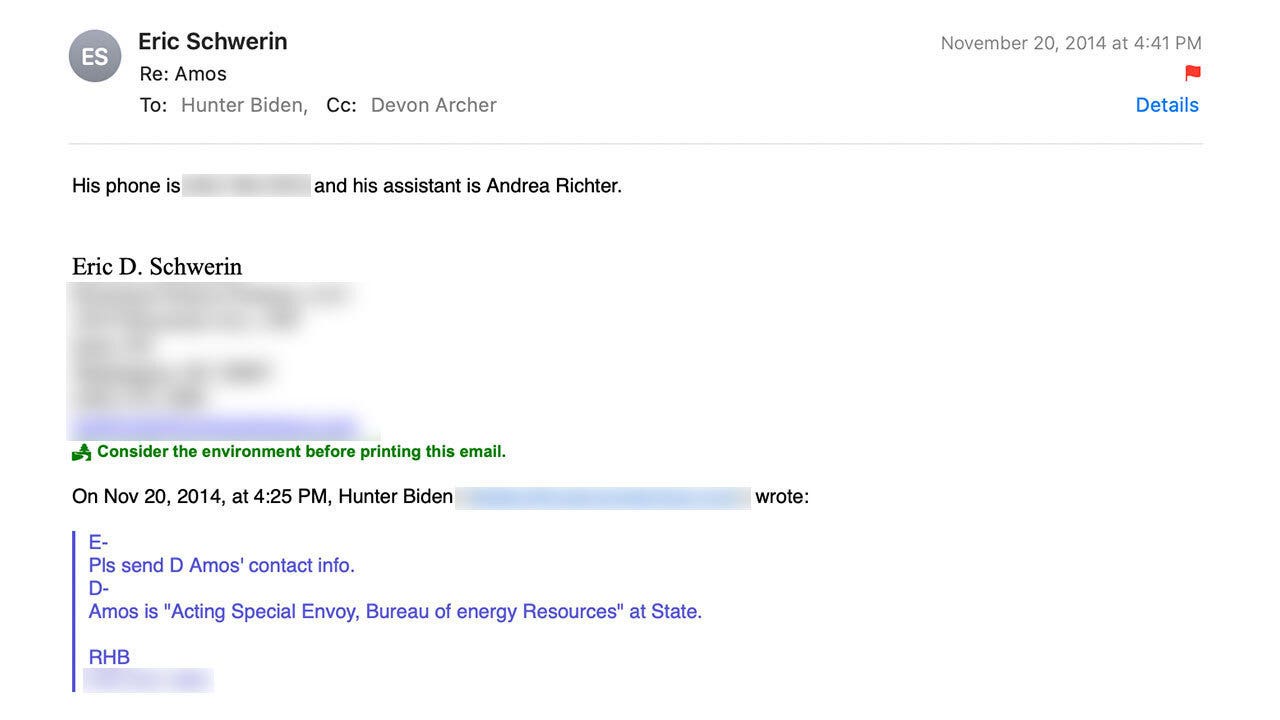
Task: Click the RHB initials in quoted message
Action: (x=109, y=657)
